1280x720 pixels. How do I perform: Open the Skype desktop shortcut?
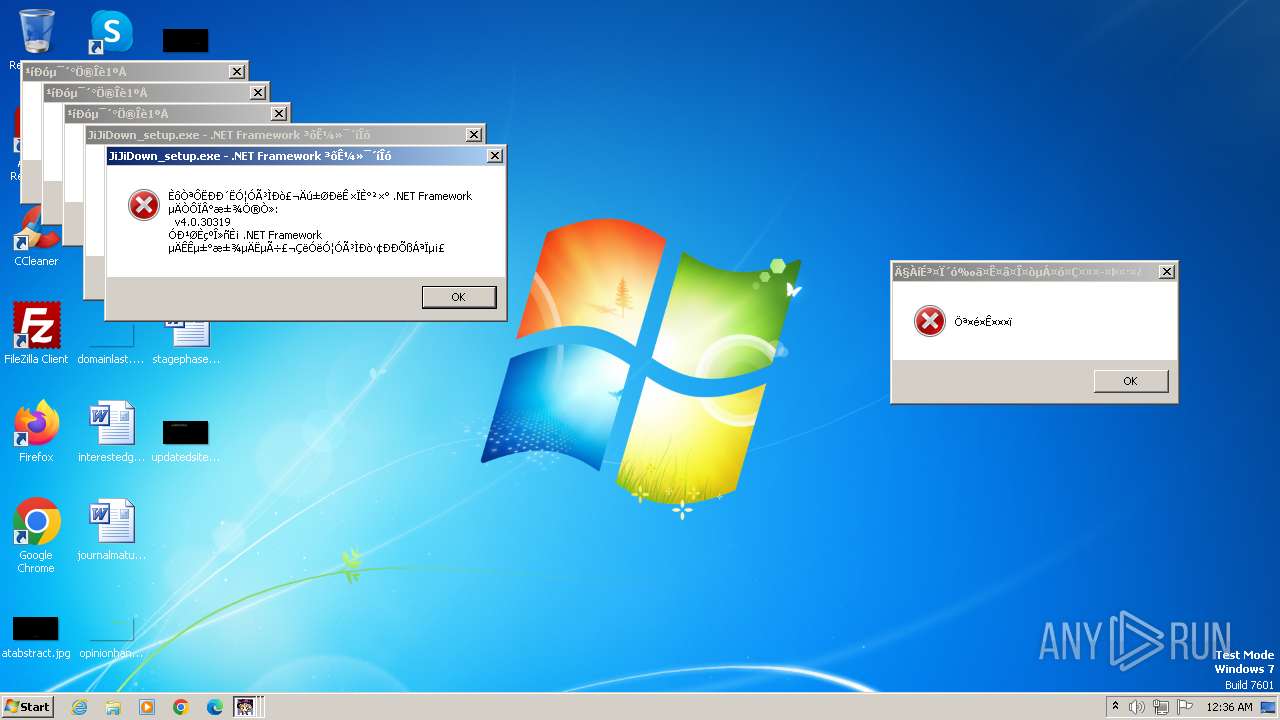tap(110, 32)
